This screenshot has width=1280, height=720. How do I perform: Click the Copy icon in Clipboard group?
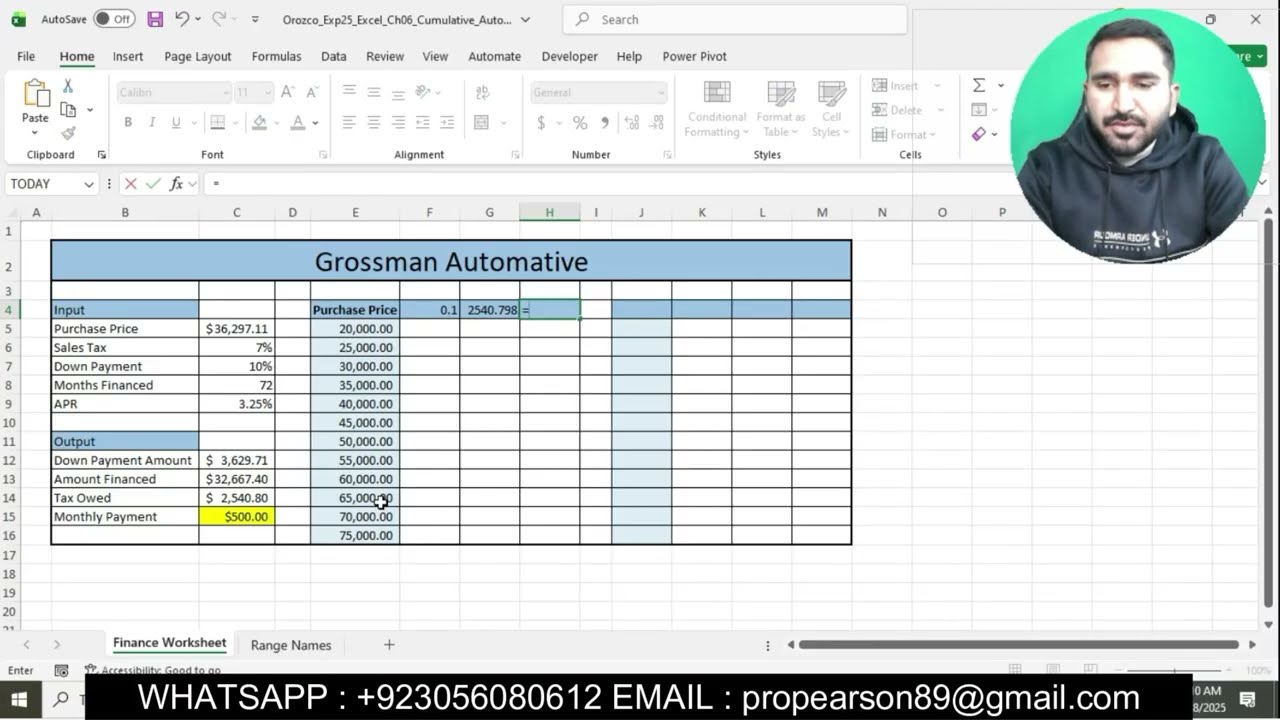pyautogui.click(x=68, y=109)
